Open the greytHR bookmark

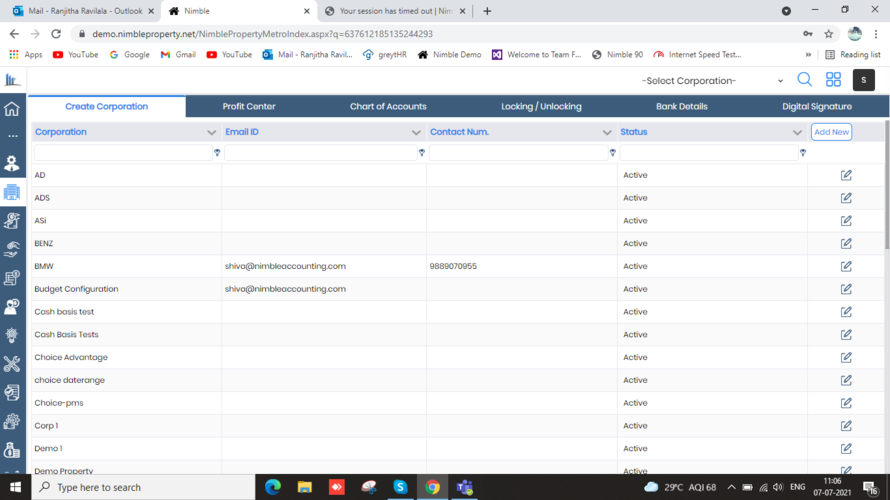(385, 54)
